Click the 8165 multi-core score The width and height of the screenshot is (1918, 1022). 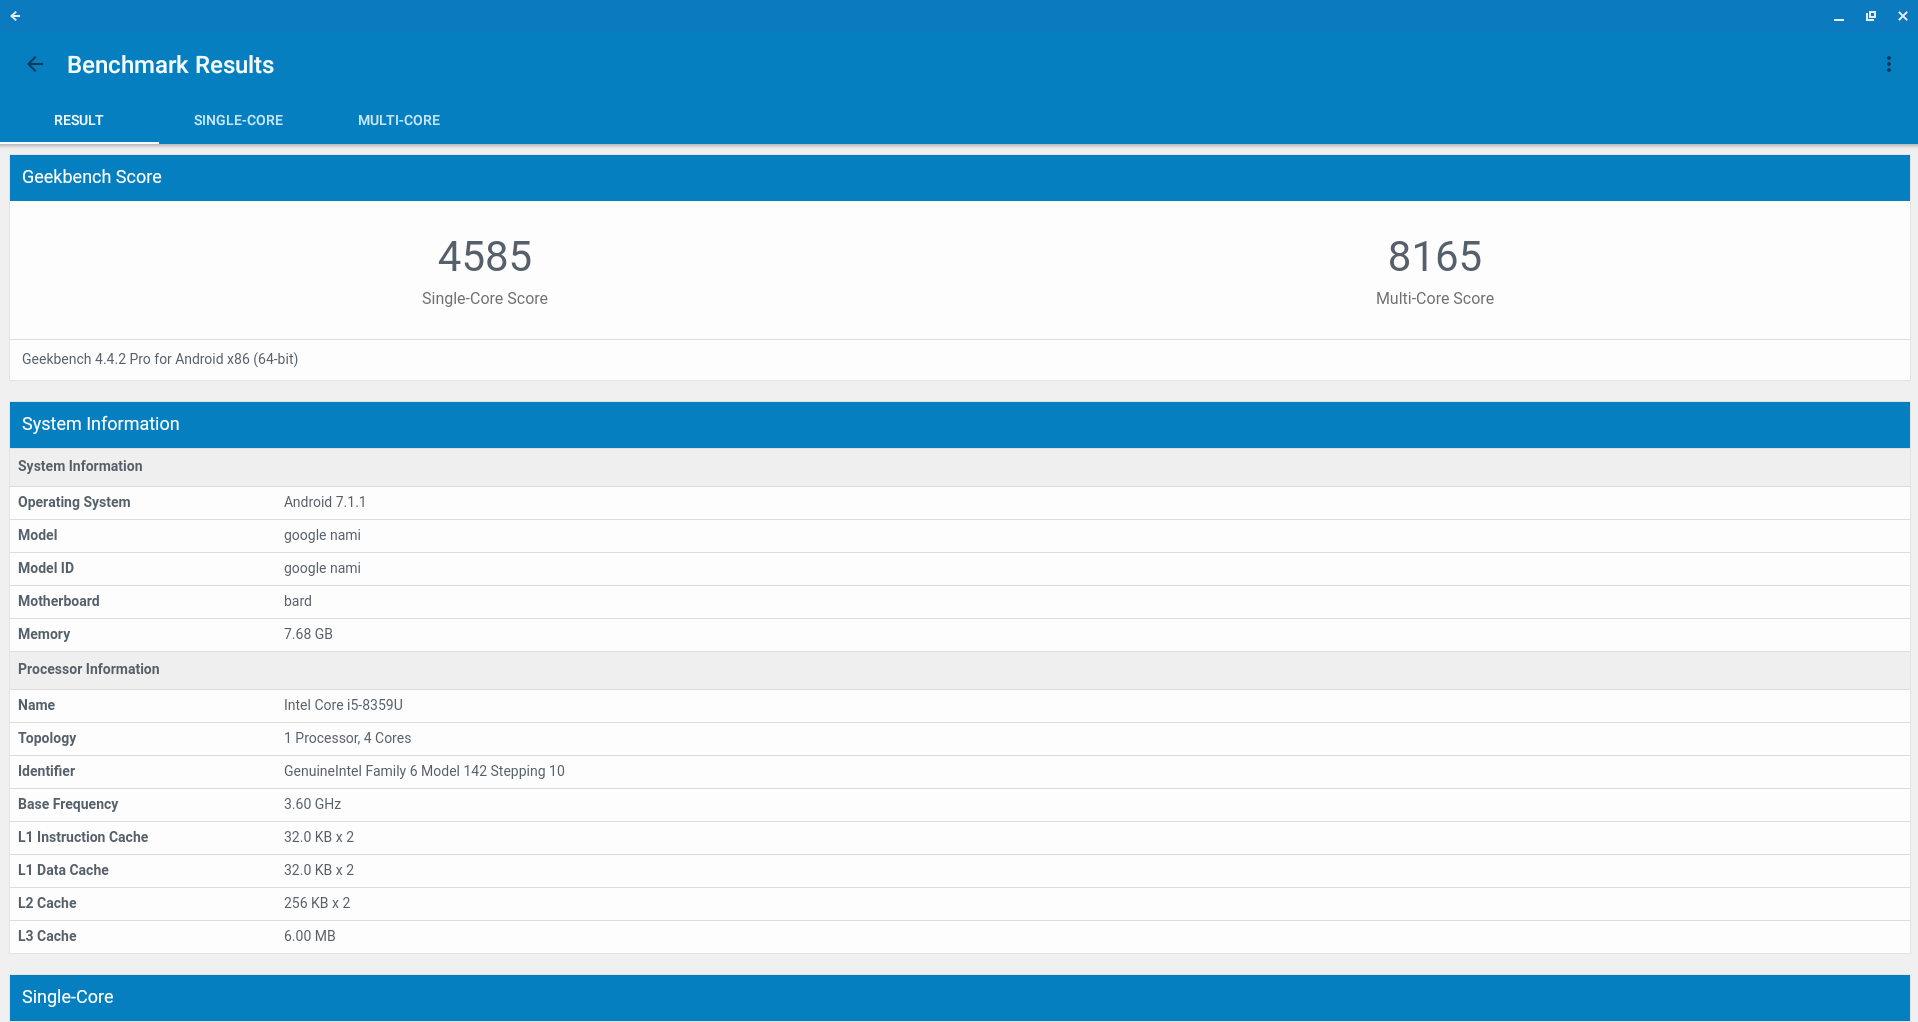click(x=1434, y=257)
